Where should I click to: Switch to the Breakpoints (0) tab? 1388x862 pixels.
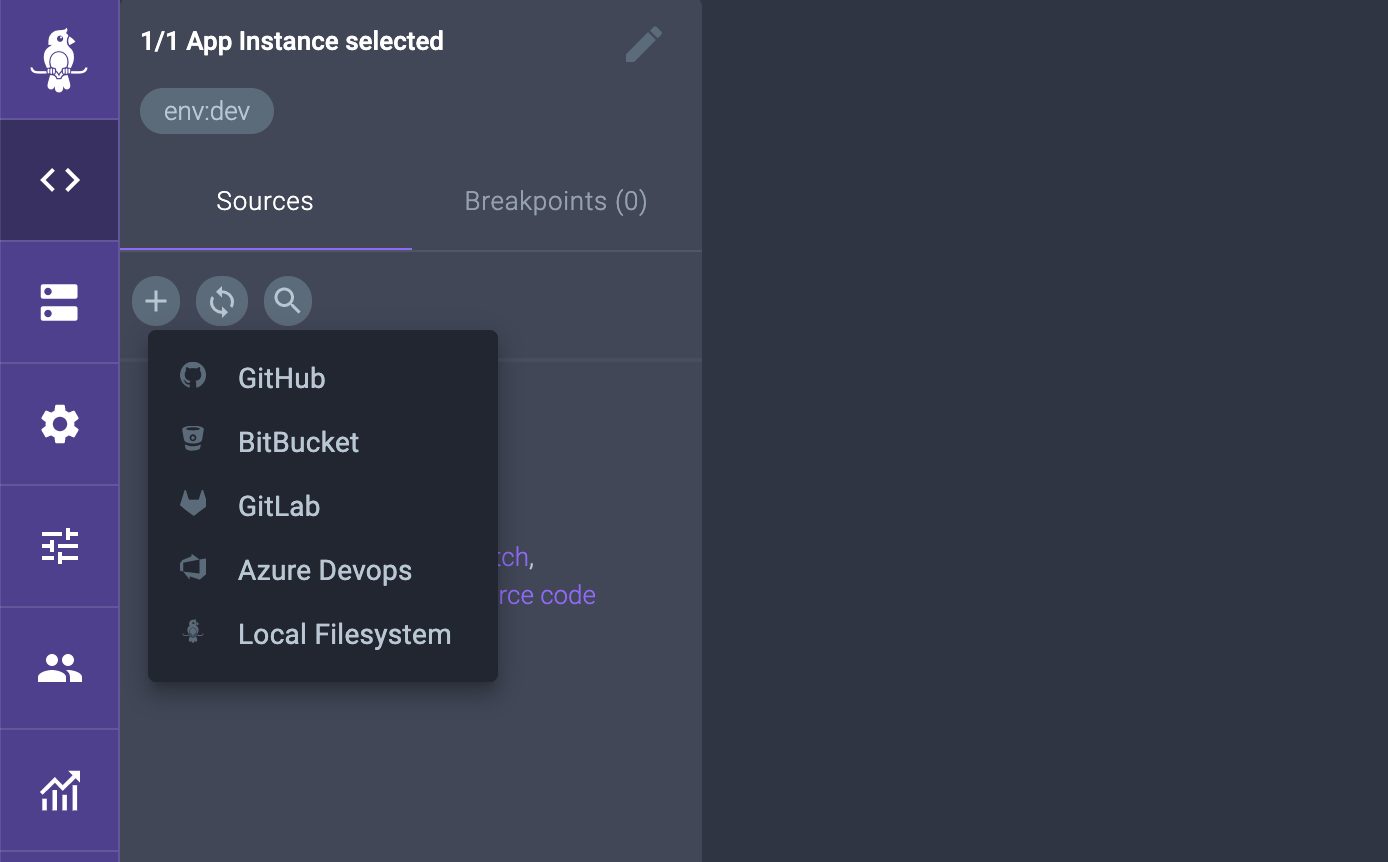[556, 201]
